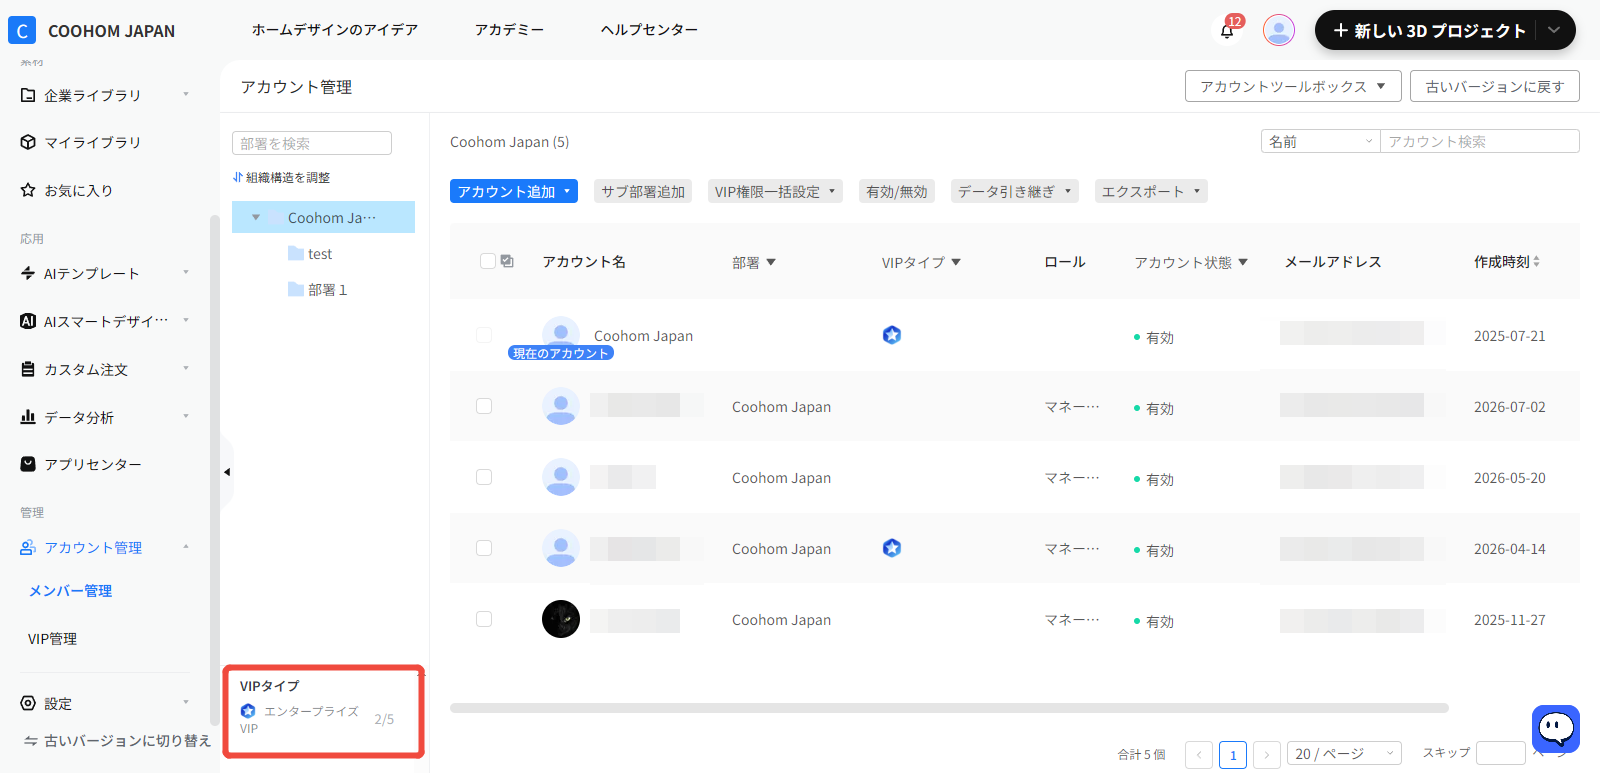
Task: Select VIP管理 in sidebar
Action: coord(52,639)
